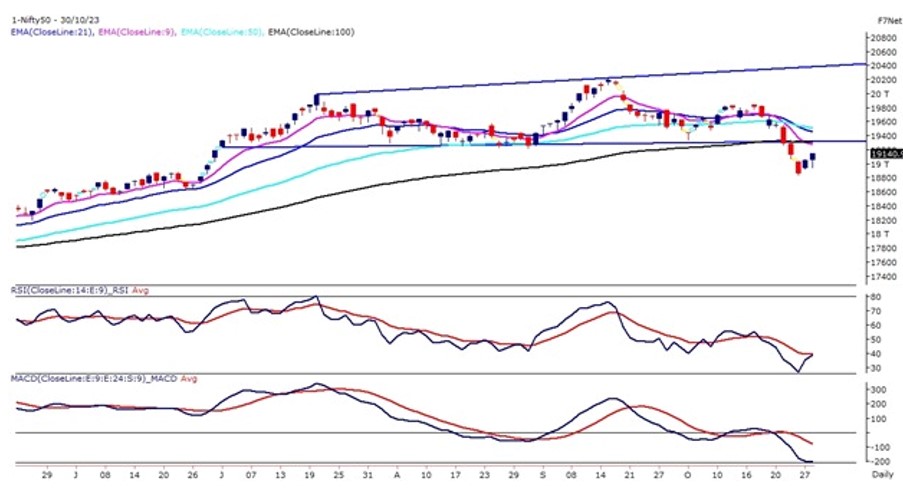
Task: Click the 18200 price axis value
Action: [883, 220]
